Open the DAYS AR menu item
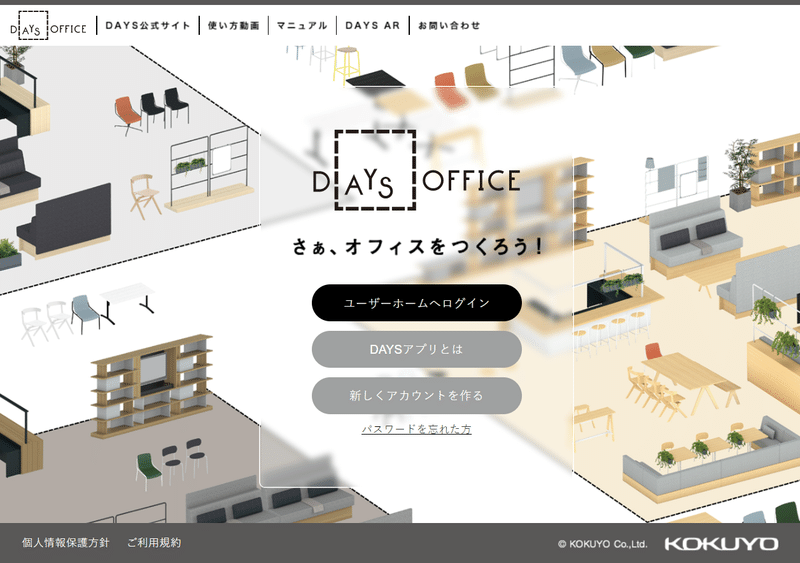Viewport: 800px width, 563px height. coord(372,26)
